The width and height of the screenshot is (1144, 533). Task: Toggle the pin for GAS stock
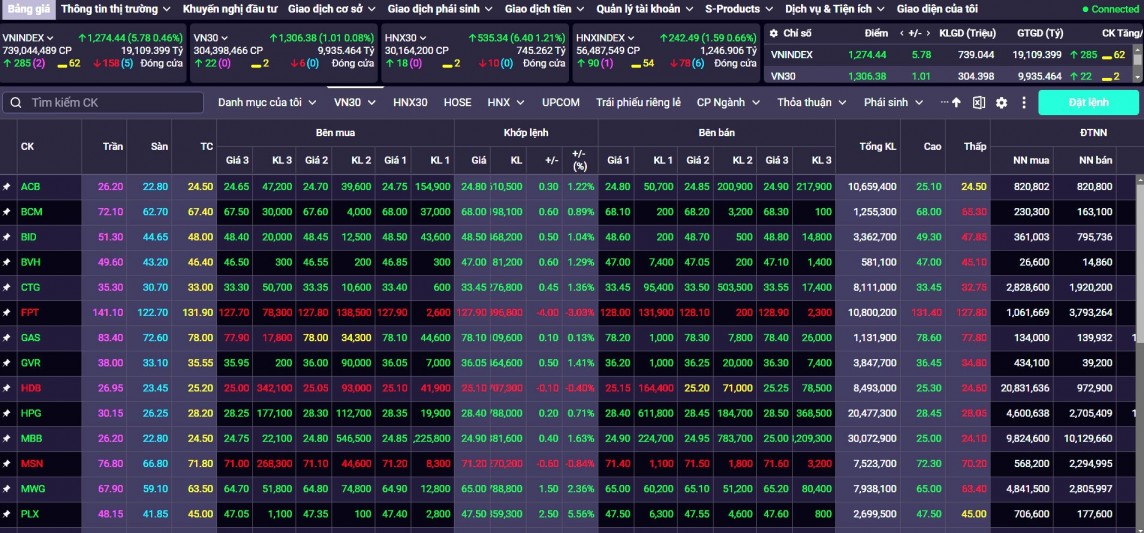tap(7, 337)
